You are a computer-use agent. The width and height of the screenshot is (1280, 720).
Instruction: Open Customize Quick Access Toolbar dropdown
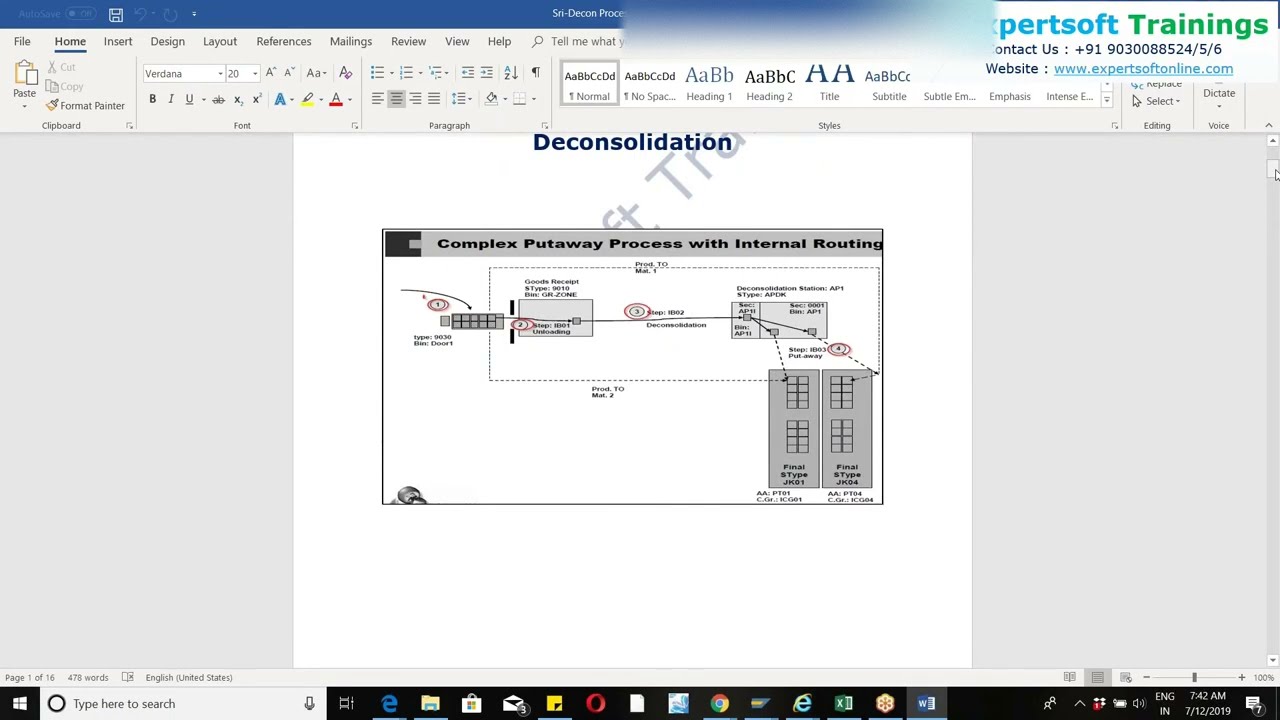194,14
